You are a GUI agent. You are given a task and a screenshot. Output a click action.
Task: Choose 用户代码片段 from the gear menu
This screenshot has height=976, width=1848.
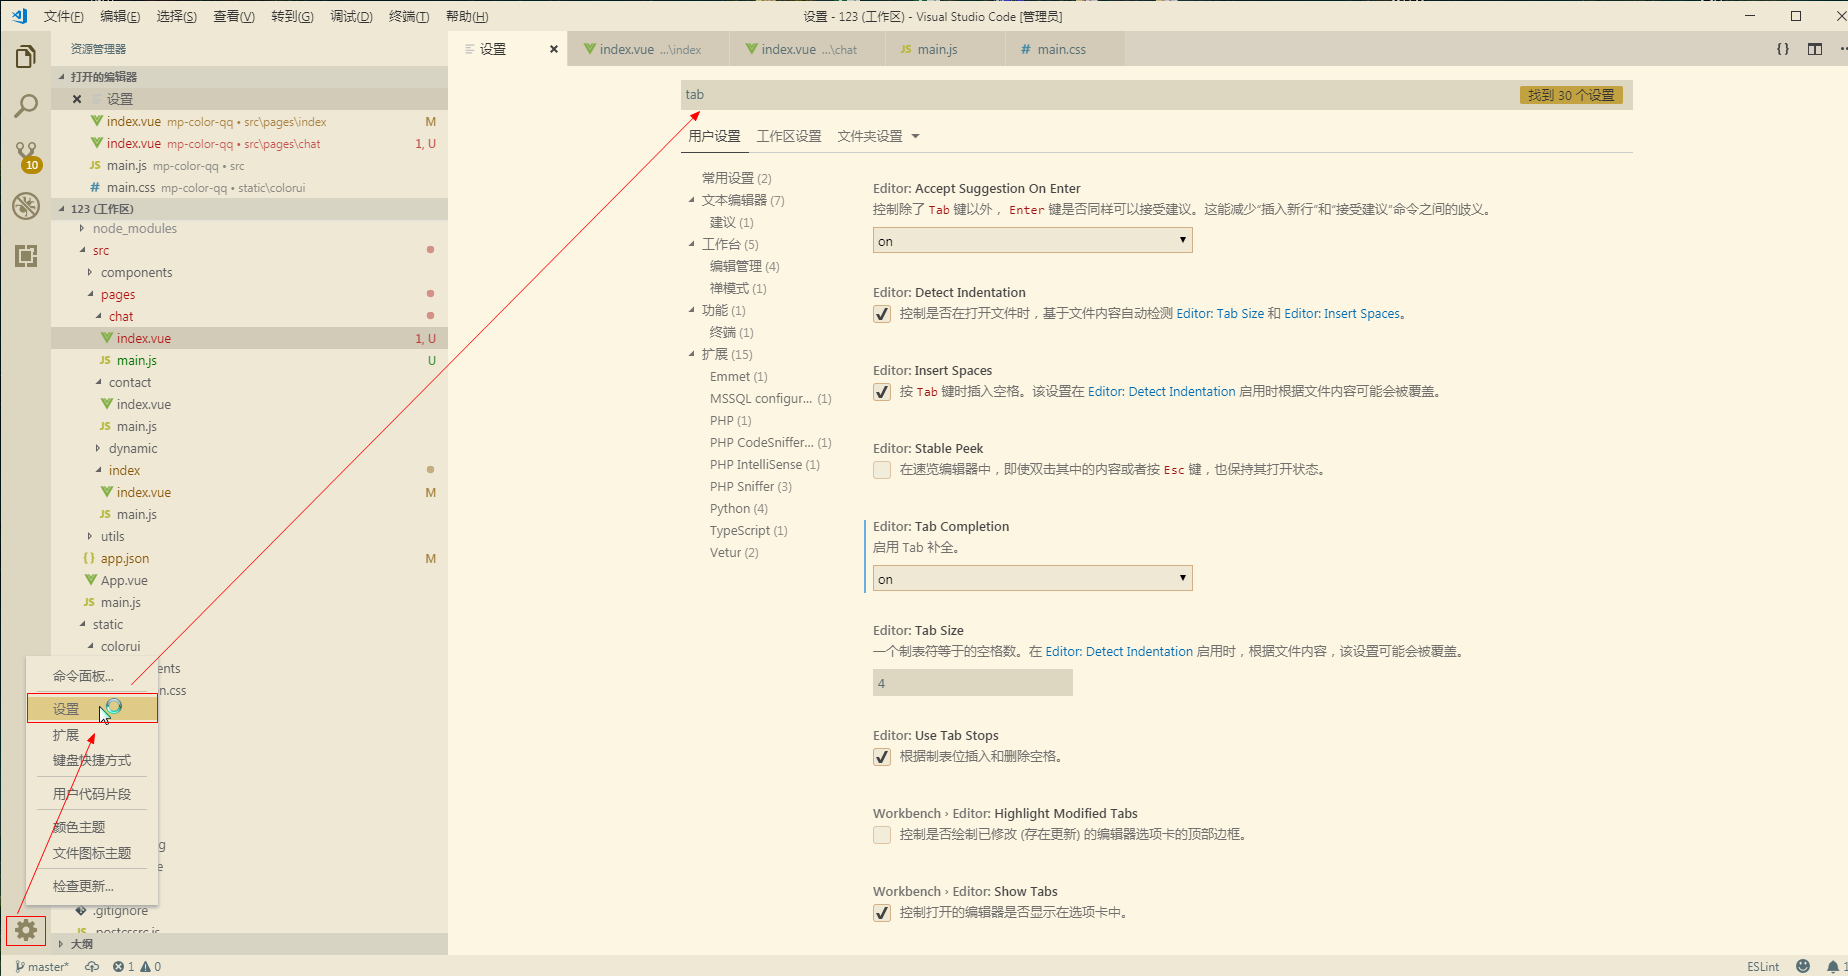tap(92, 794)
